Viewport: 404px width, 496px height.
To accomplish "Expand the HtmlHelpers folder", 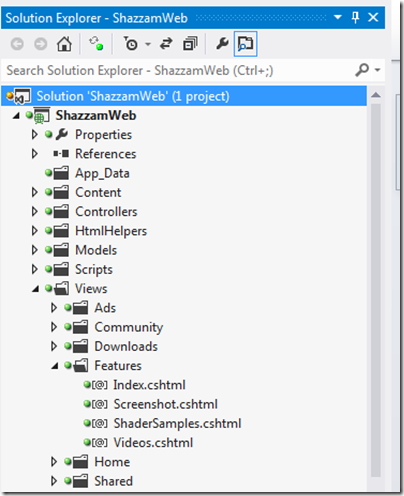I will pyautogui.click(x=35, y=231).
